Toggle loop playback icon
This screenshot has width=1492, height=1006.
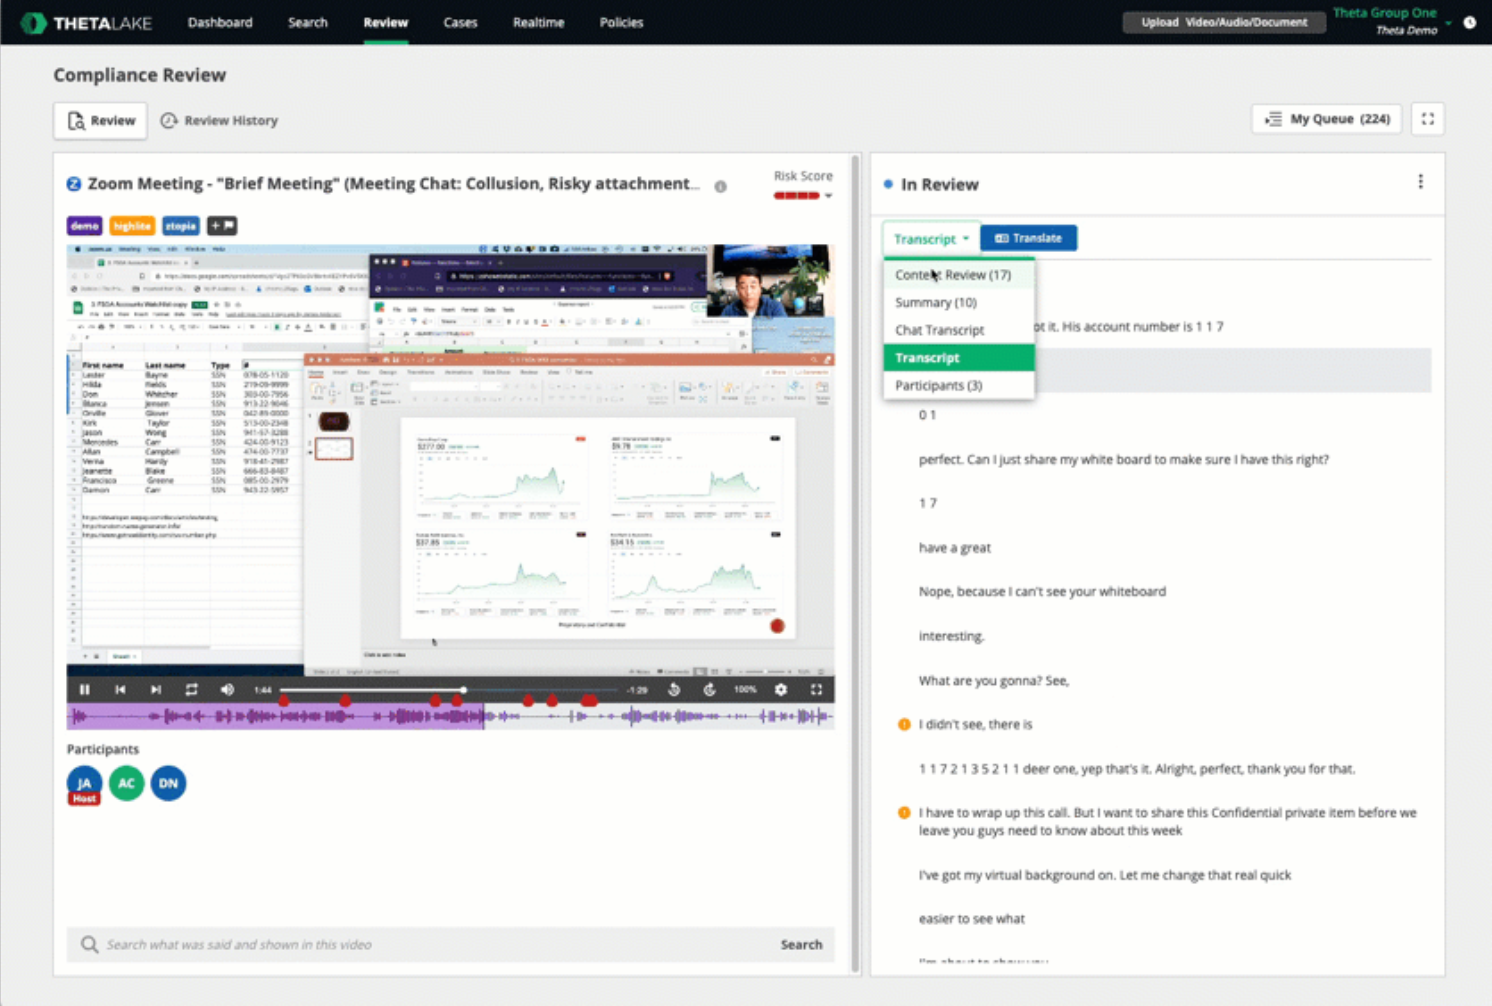[191, 689]
